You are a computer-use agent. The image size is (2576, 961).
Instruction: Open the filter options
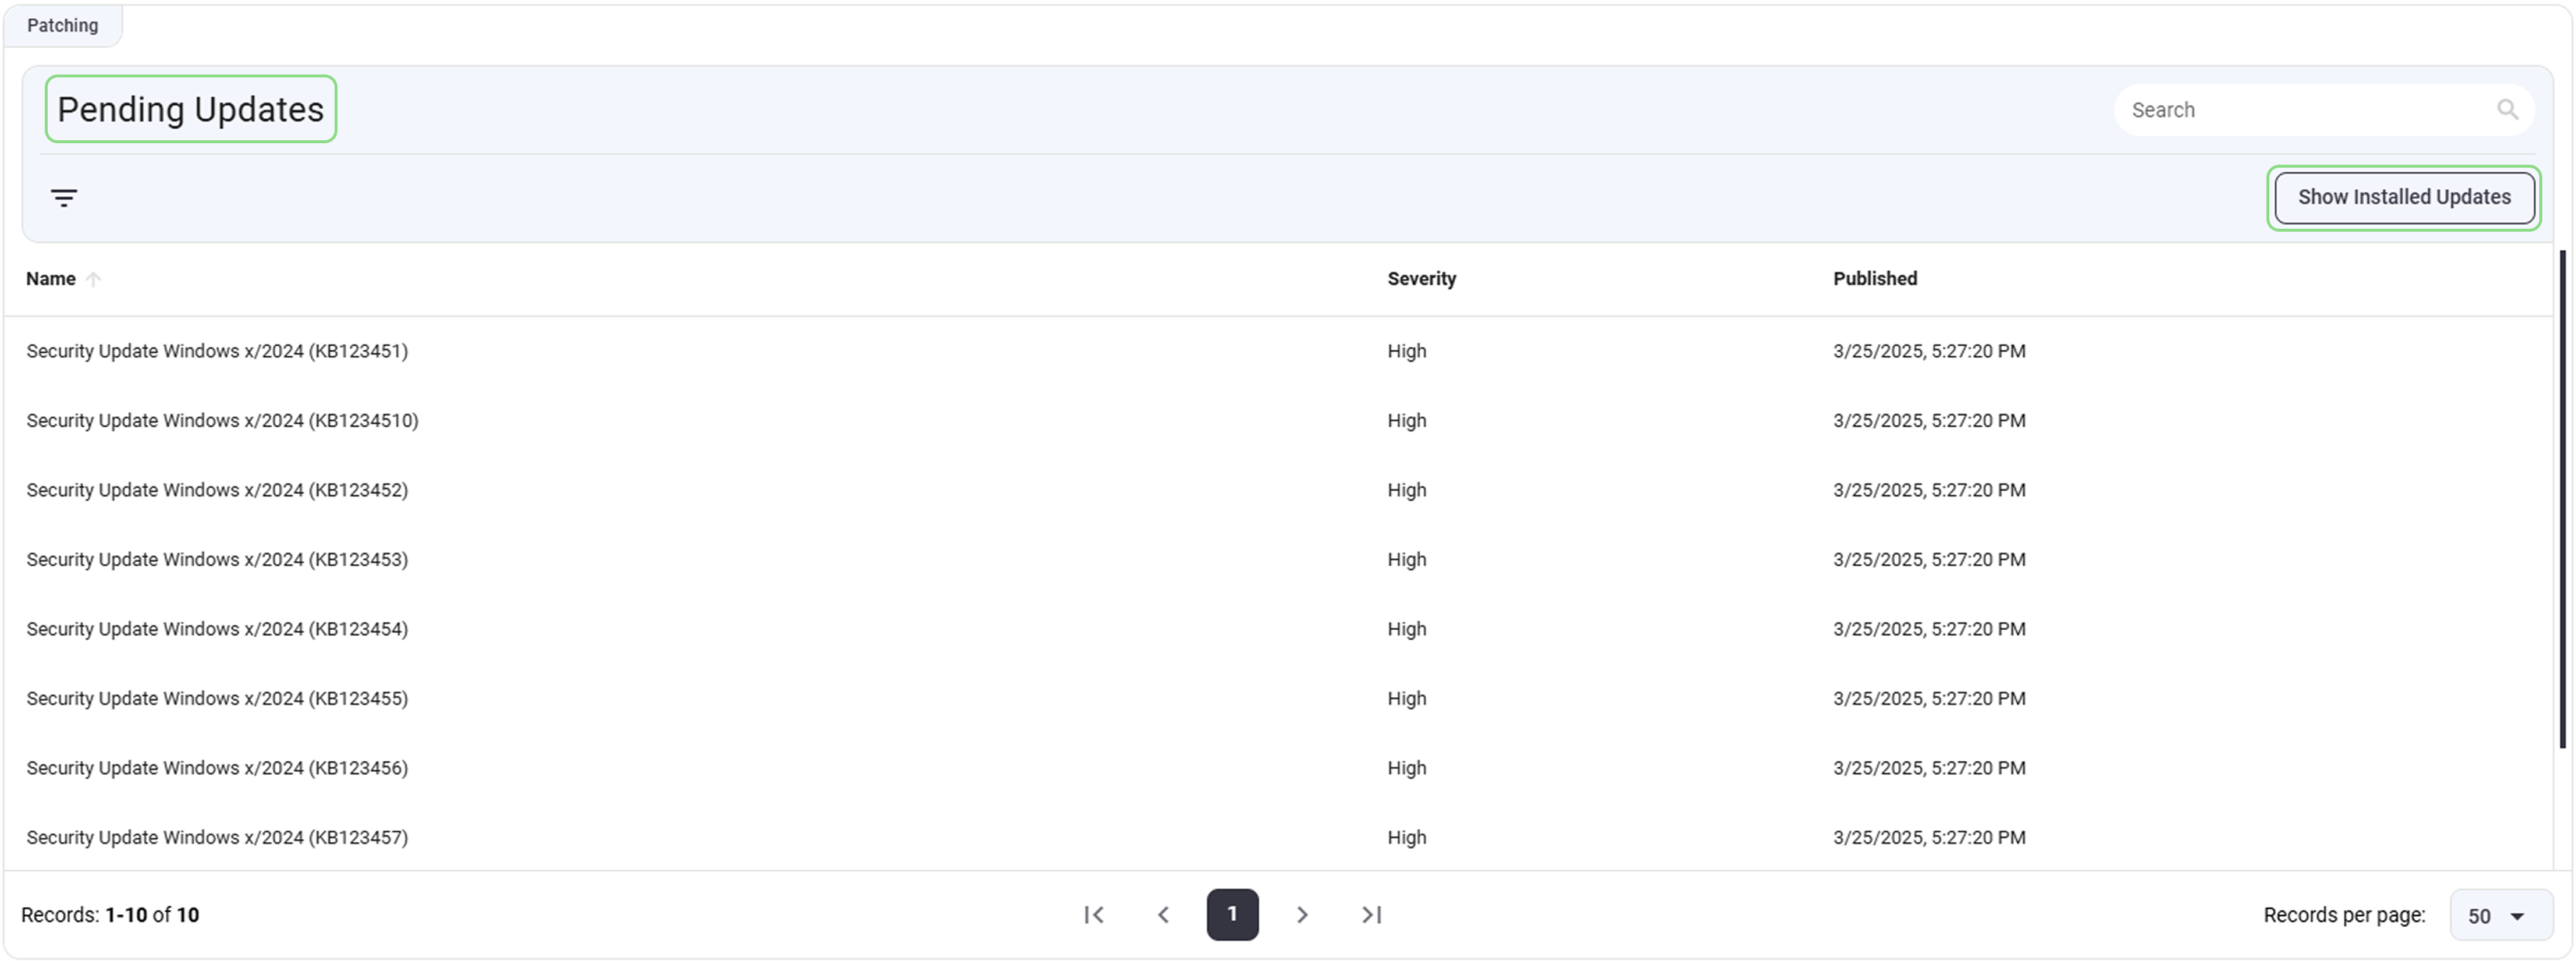pos(64,197)
